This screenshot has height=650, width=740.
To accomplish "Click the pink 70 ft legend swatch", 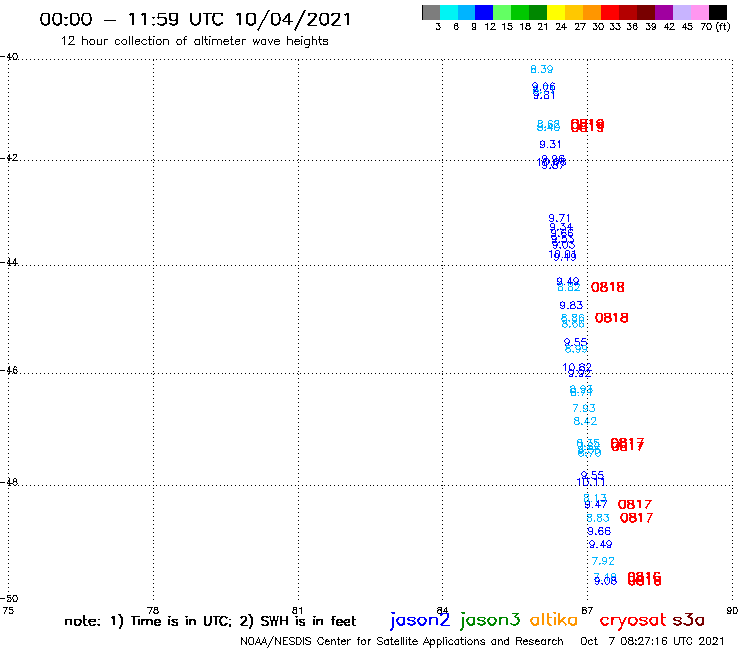I will pyautogui.click(x=699, y=12).
